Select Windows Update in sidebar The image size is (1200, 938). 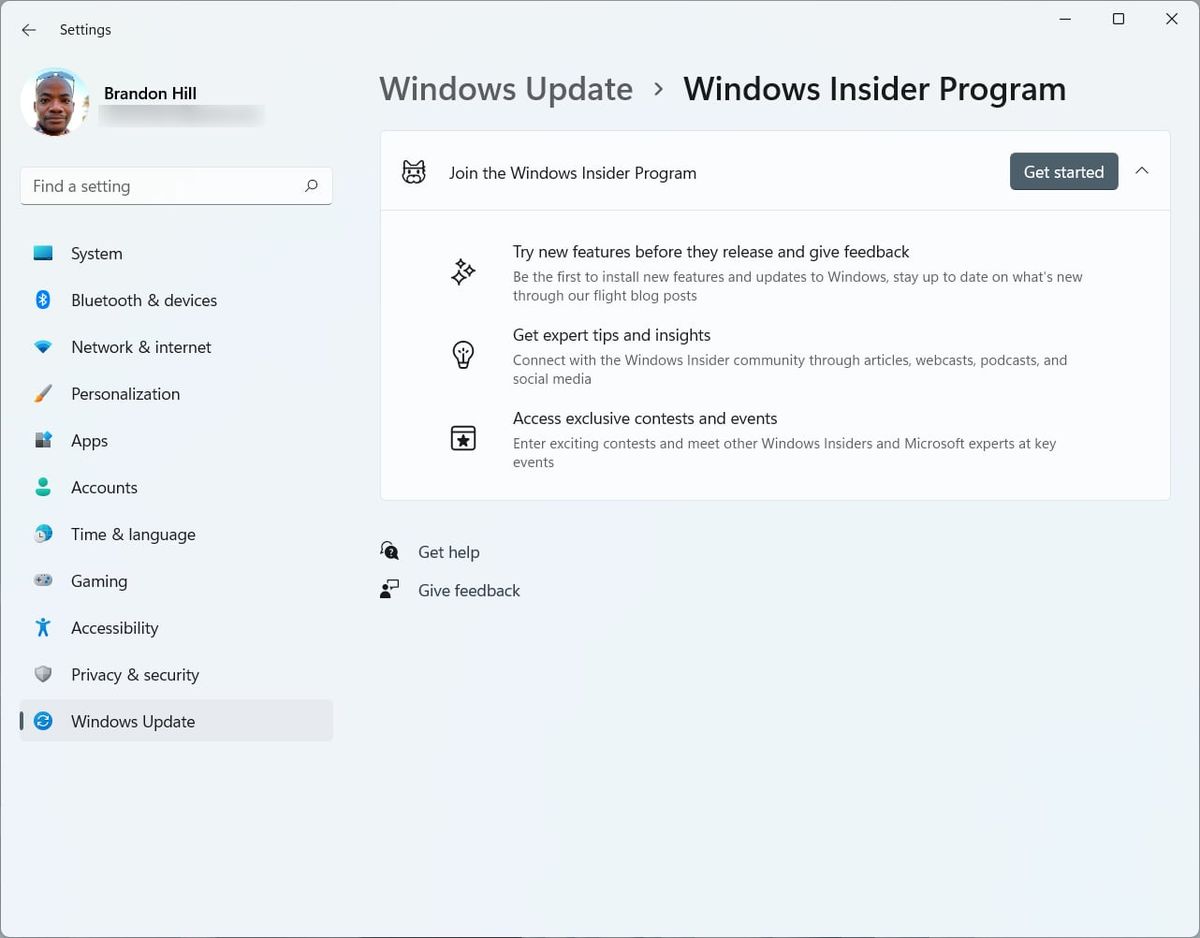click(x=176, y=721)
